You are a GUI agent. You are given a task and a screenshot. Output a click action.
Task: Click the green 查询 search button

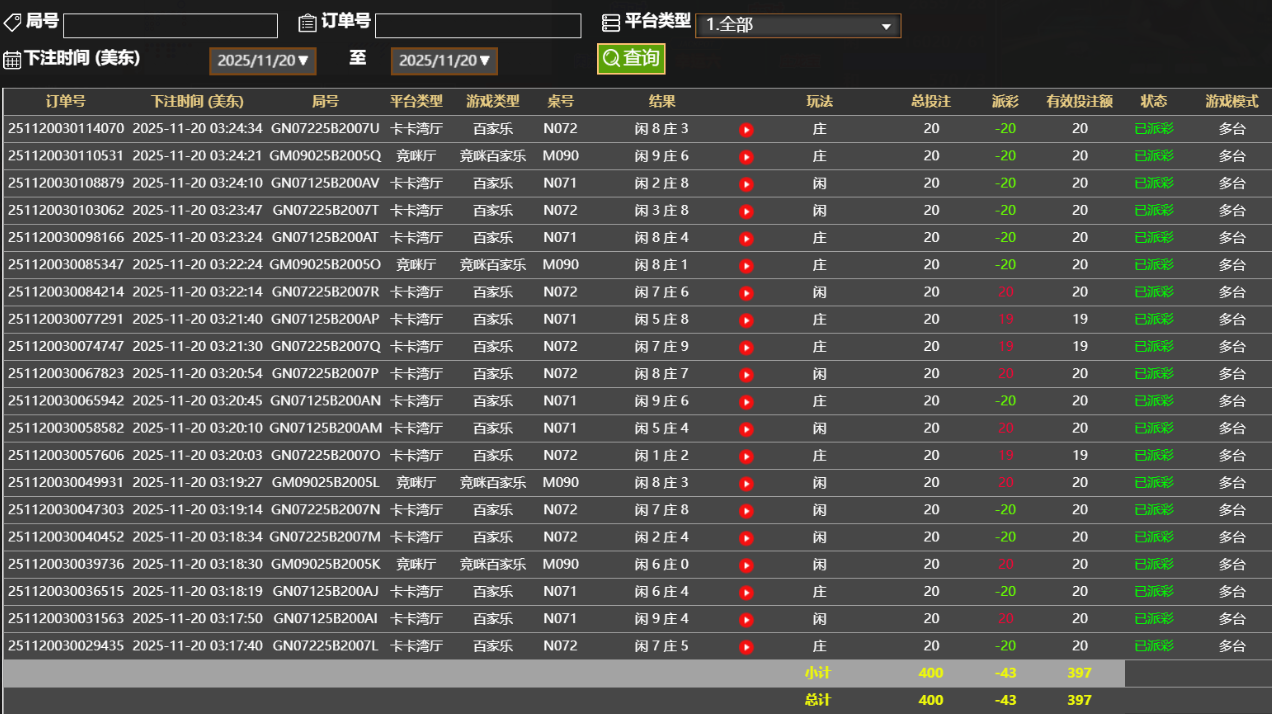pyautogui.click(x=631, y=59)
